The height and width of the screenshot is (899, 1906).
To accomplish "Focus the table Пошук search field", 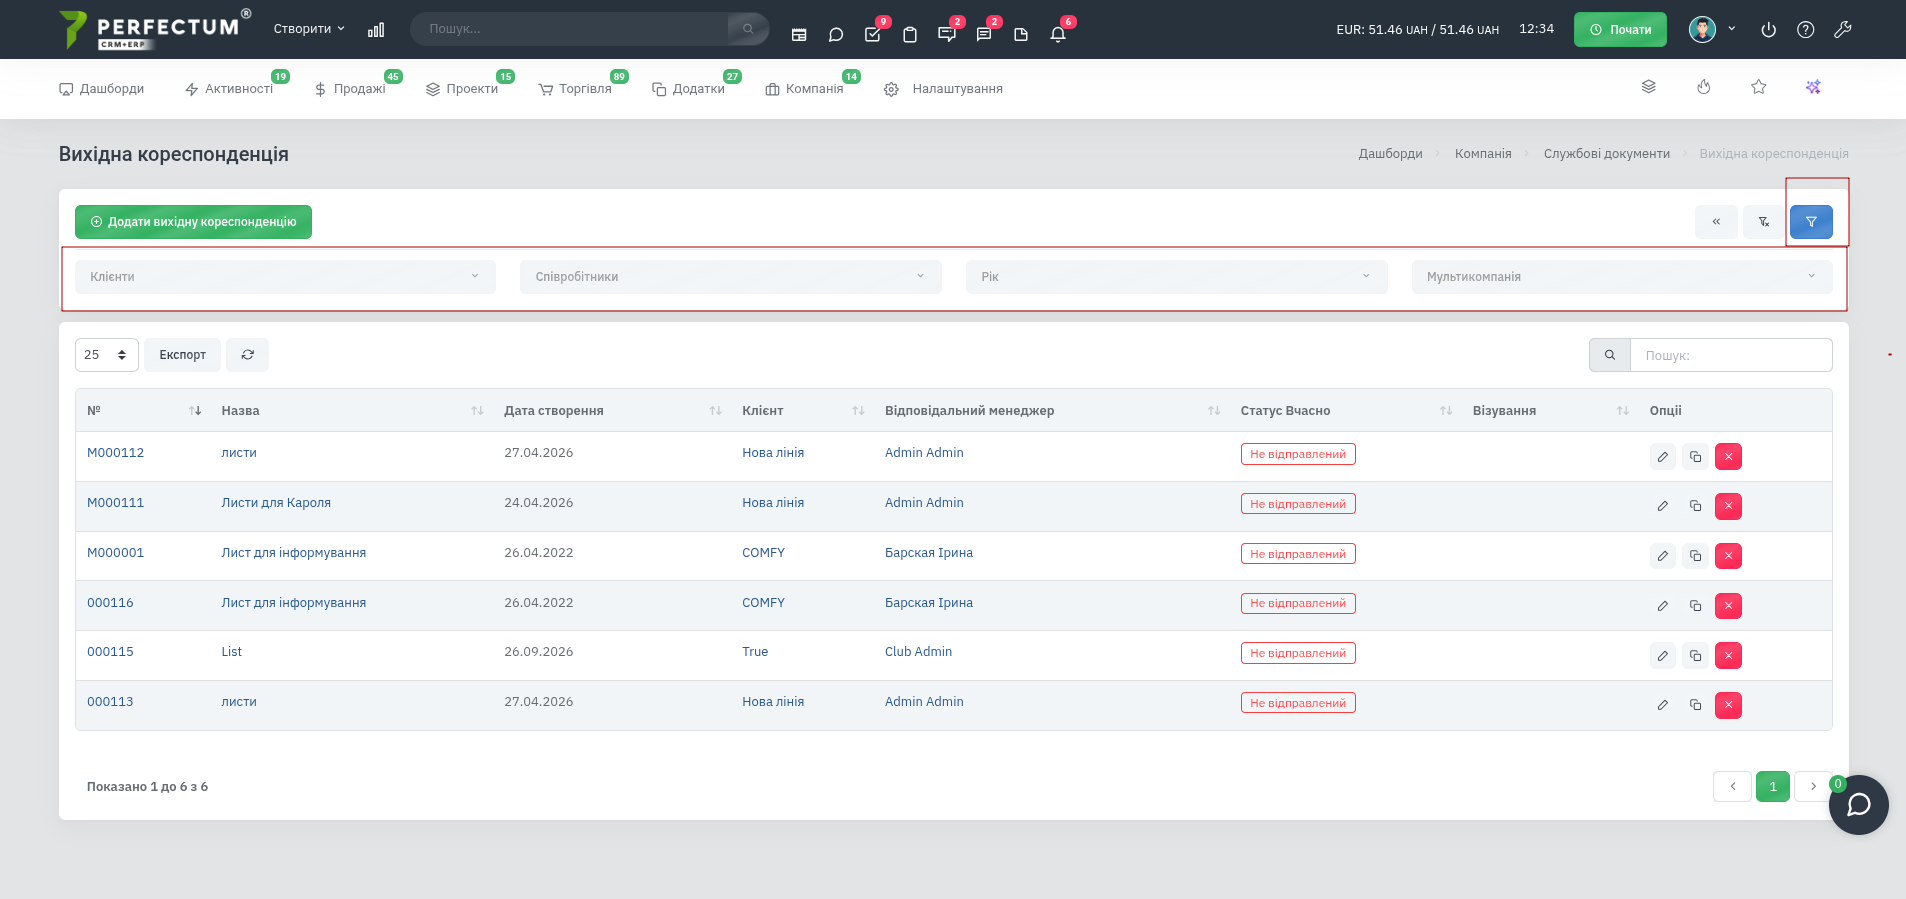I will [x=1731, y=355].
